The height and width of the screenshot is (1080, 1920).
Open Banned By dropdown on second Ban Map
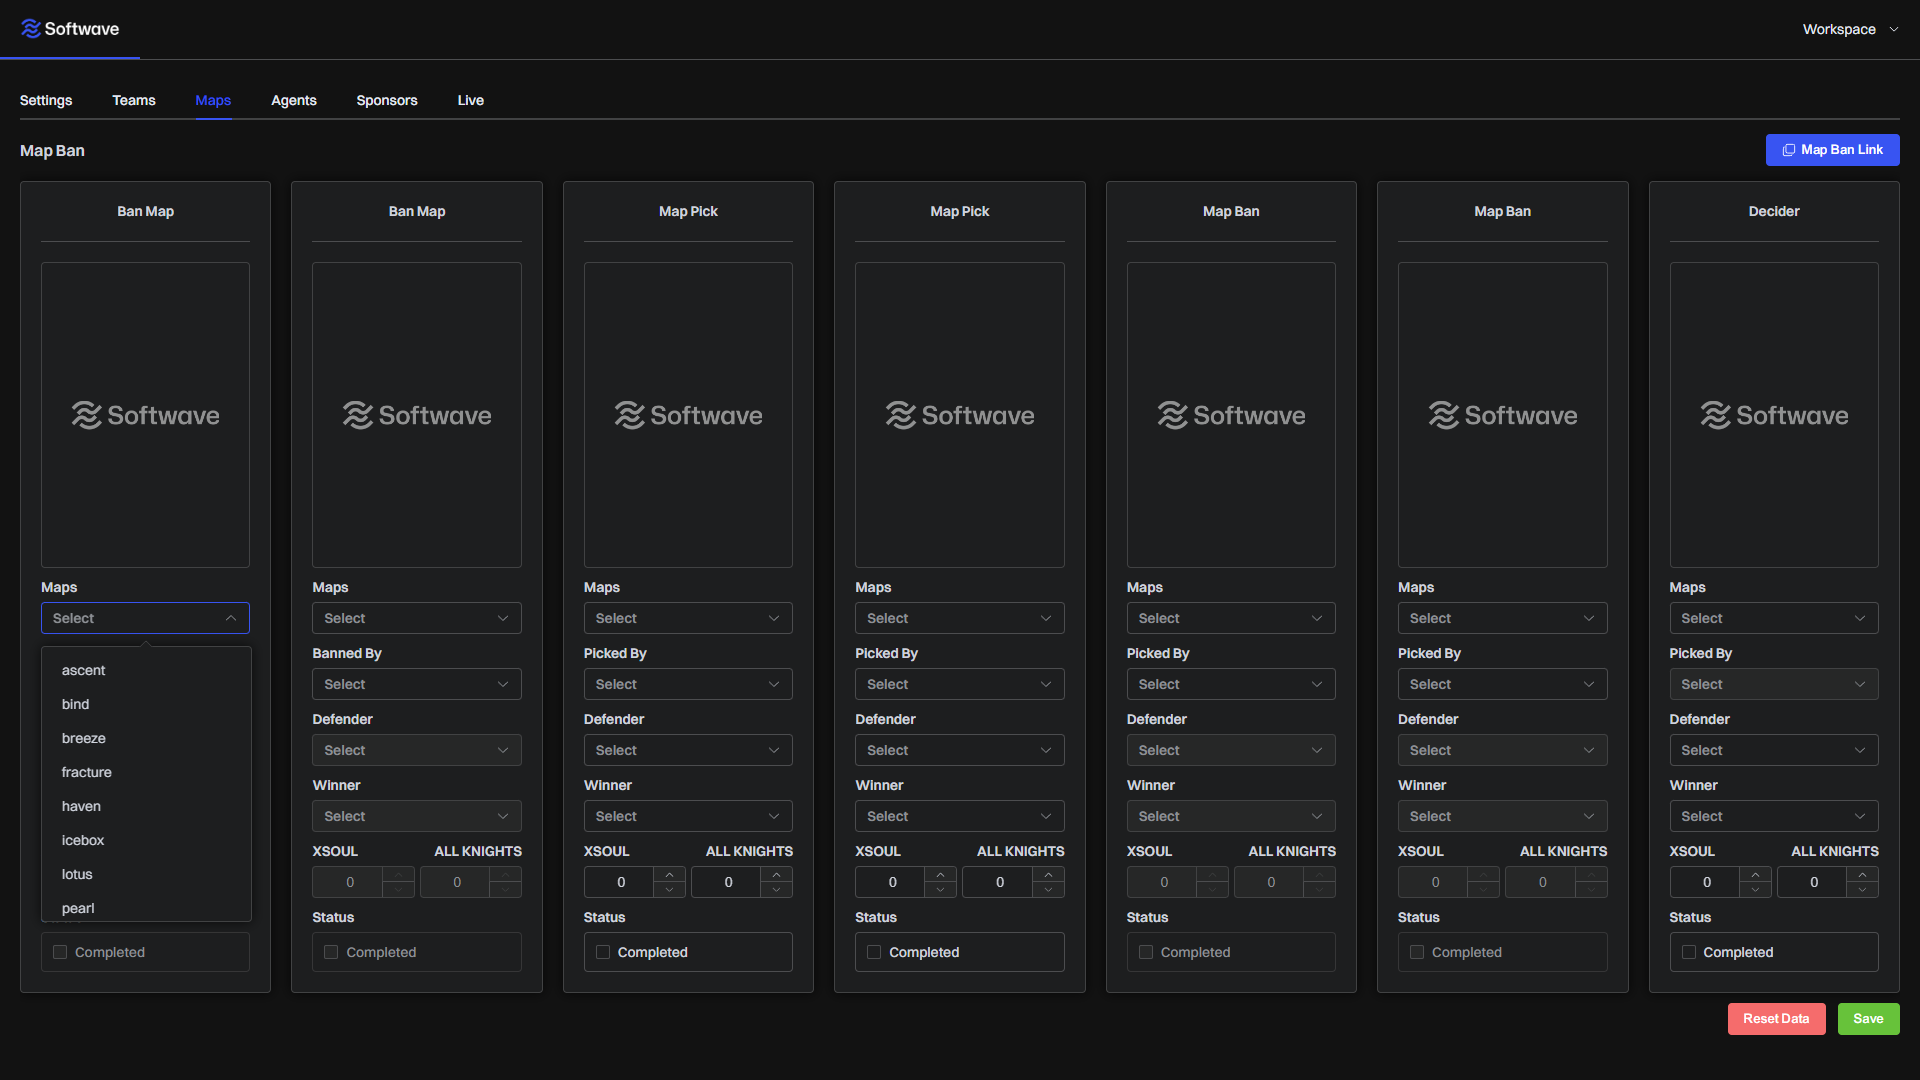coord(417,683)
